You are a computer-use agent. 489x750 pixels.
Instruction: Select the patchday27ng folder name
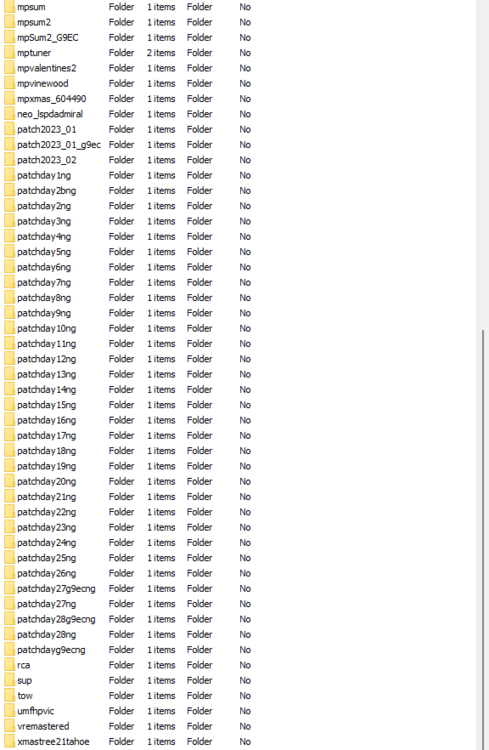coord(46,604)
